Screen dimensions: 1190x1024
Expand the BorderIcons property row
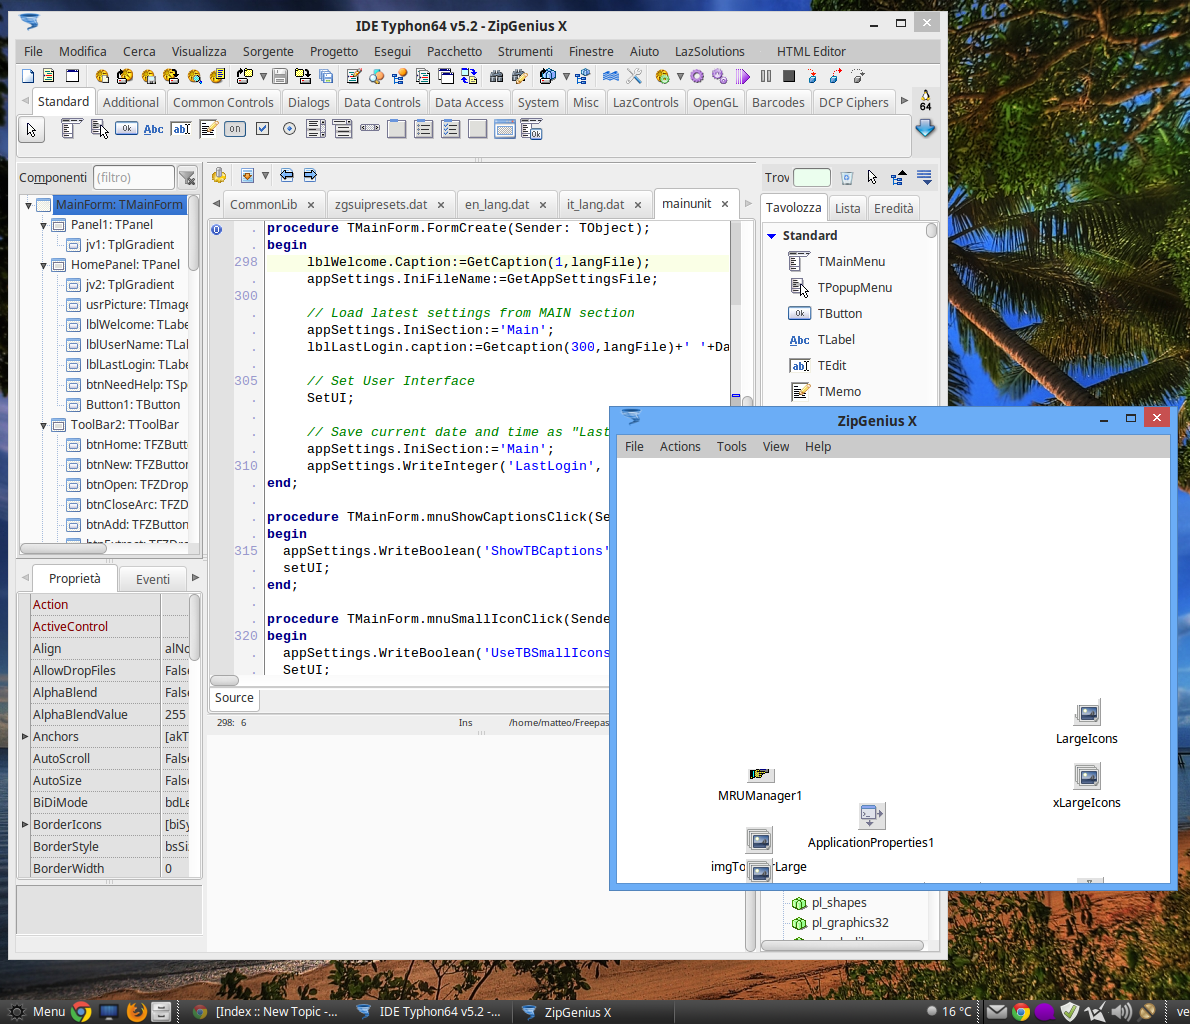[x=25, y=824]
